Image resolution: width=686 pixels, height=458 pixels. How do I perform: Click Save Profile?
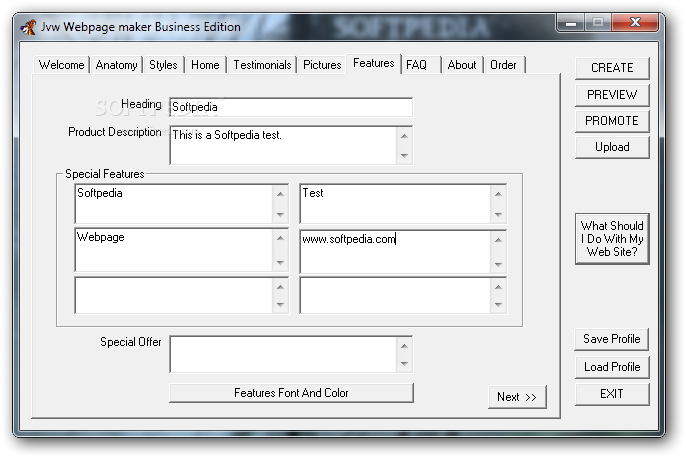click(x=612, y=339)
